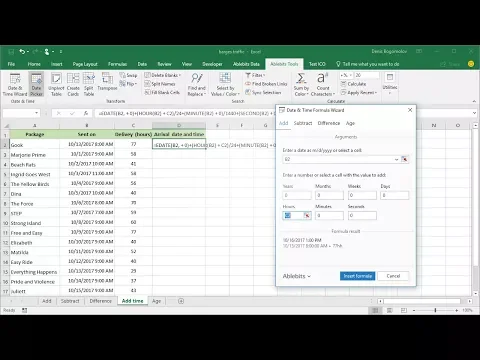Click the Undo arrow in quick access toolbar

[22, 52]
